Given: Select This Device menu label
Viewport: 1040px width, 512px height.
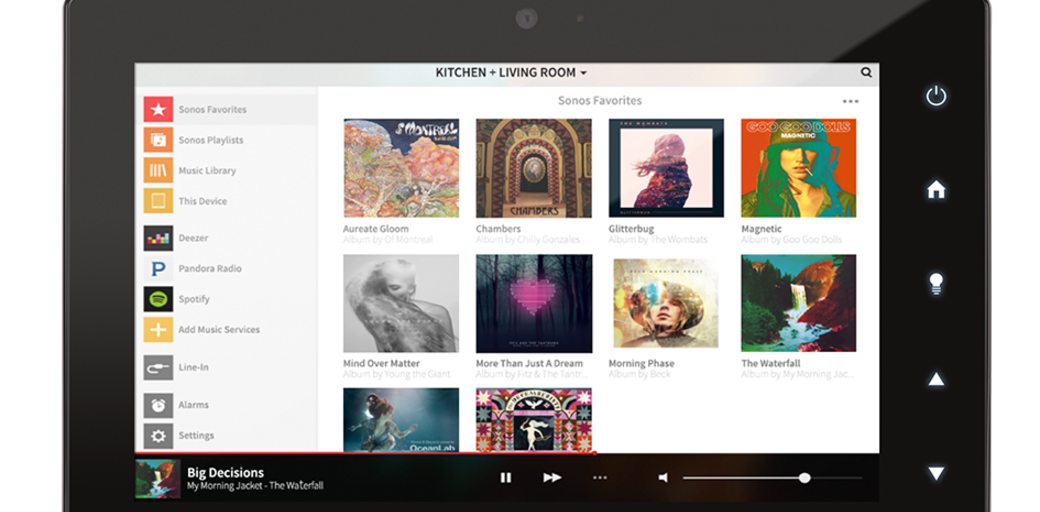Looking at the screenshot, I should [202, 201].
